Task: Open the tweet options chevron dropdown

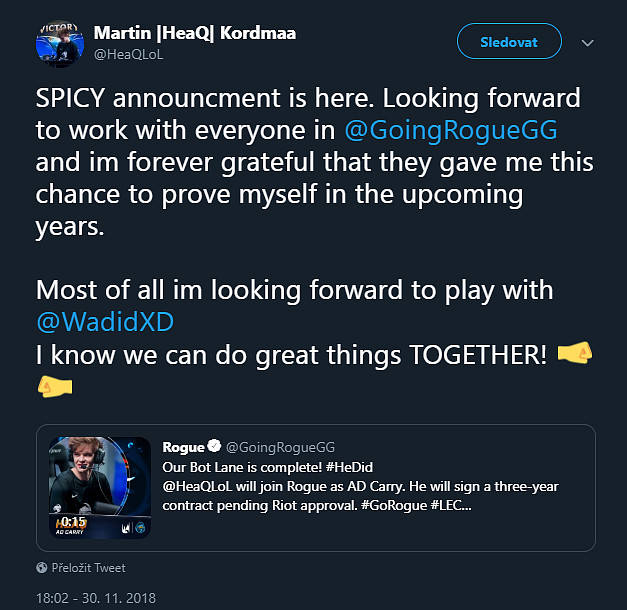Action: tap(587, 43)
